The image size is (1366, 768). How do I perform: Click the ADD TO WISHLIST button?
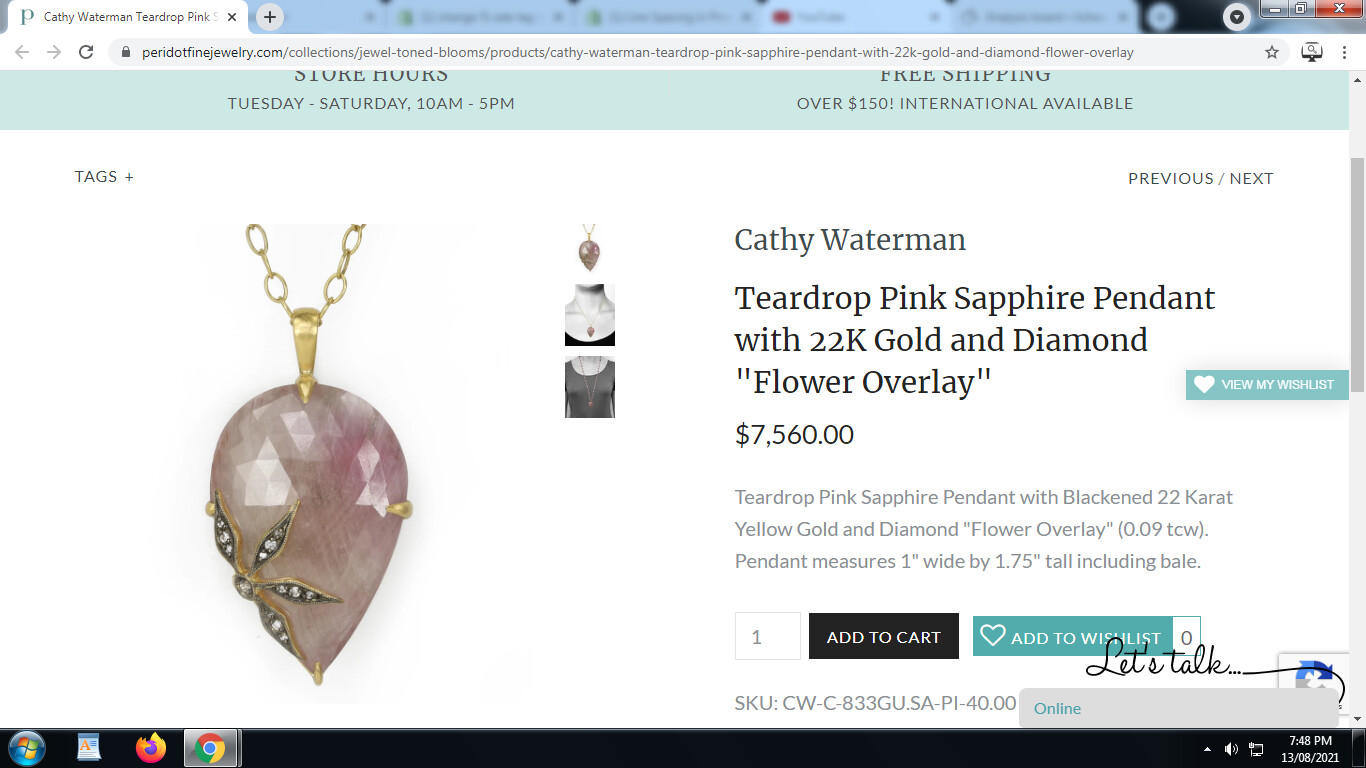(1072, 636)
